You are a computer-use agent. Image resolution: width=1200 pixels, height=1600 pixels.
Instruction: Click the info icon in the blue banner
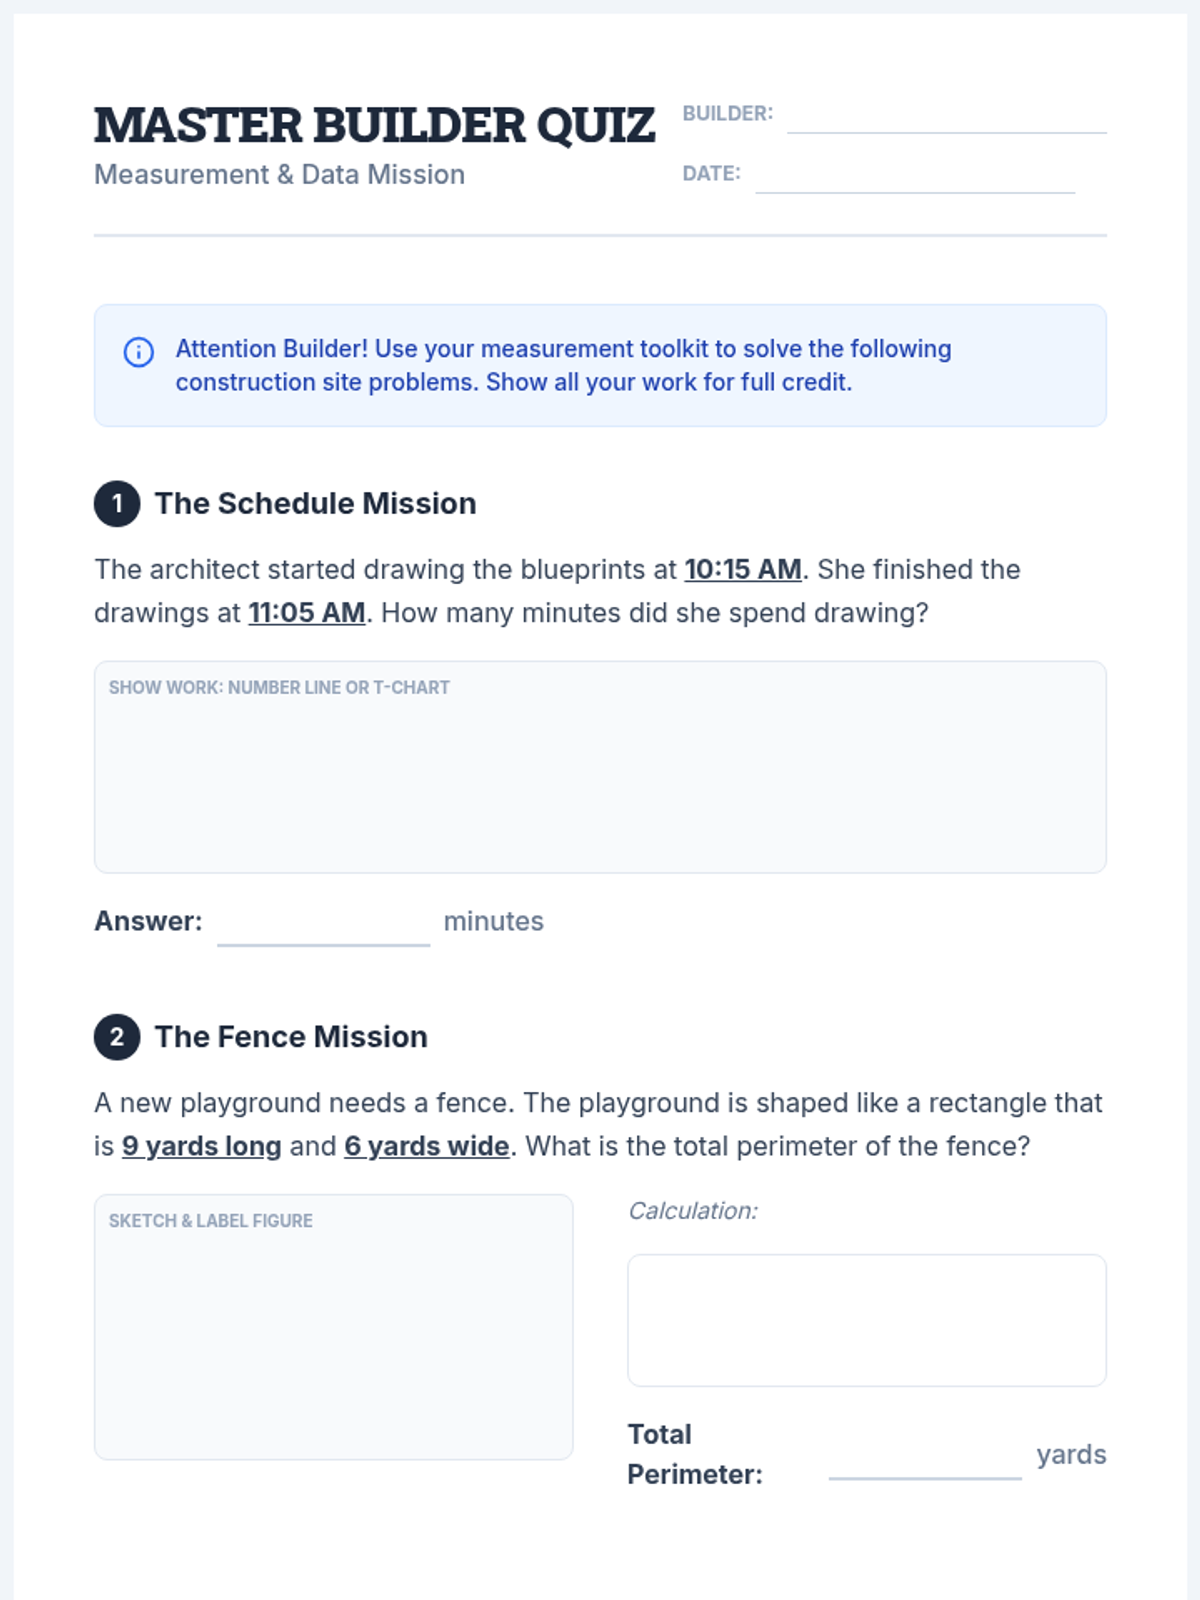coord(138,352)
